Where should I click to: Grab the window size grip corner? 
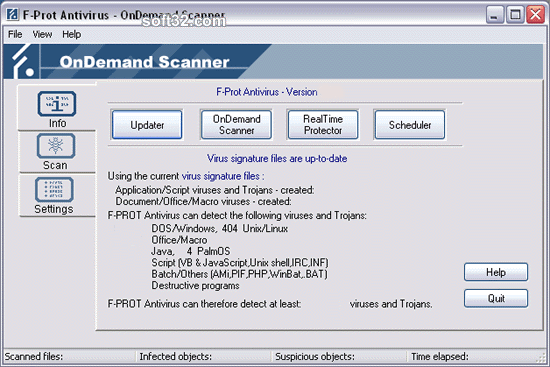point(542,358)
